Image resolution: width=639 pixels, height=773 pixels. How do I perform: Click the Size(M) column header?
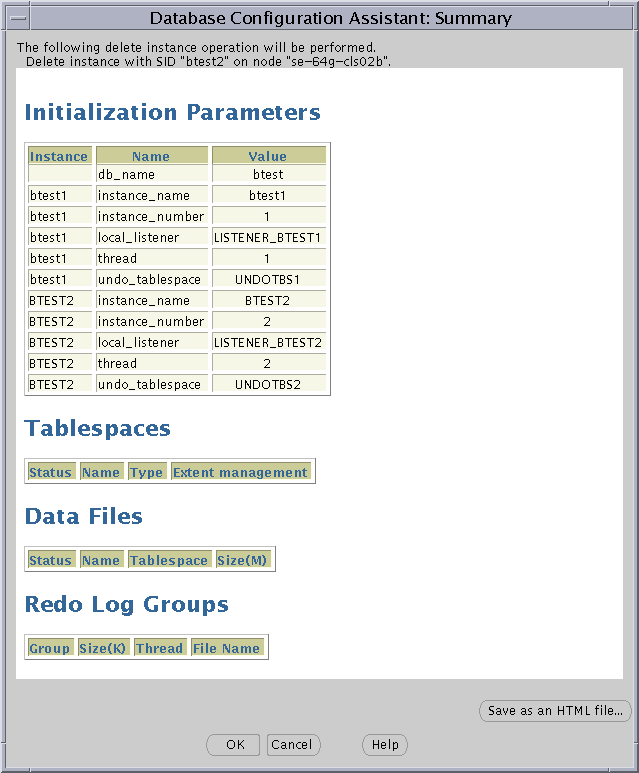click(x=242, y=560)
